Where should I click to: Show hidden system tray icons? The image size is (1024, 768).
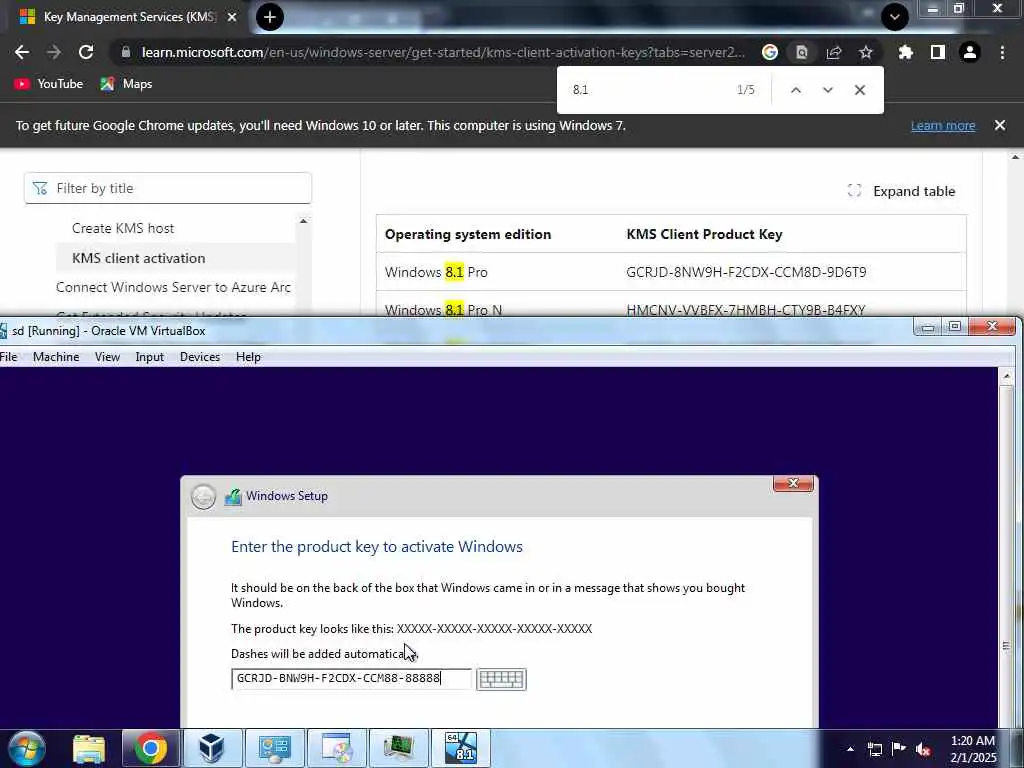850,749
